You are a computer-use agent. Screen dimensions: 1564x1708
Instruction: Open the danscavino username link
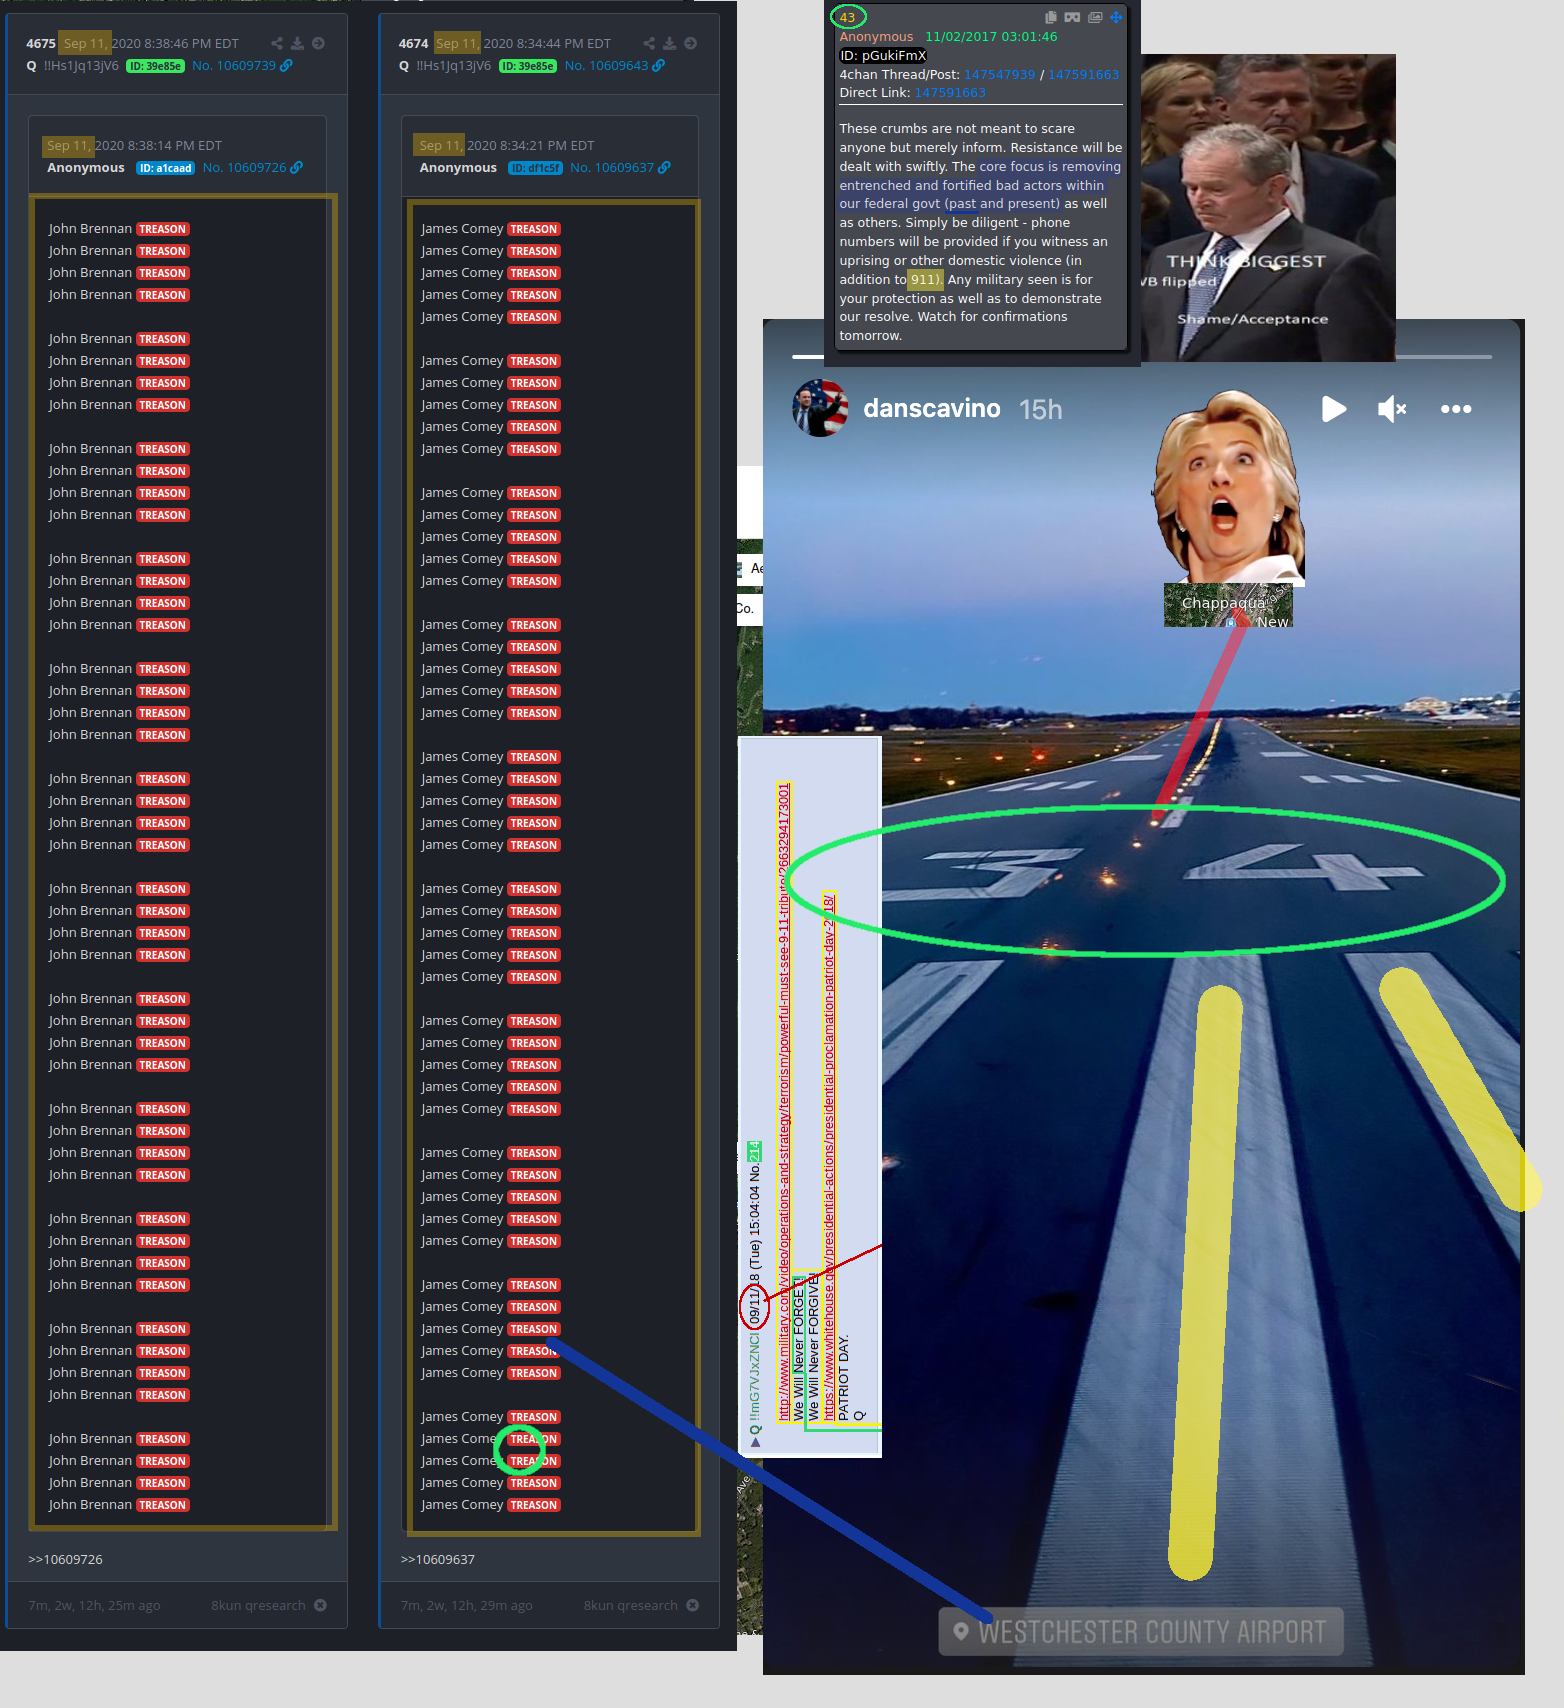[x=931, y=409]
